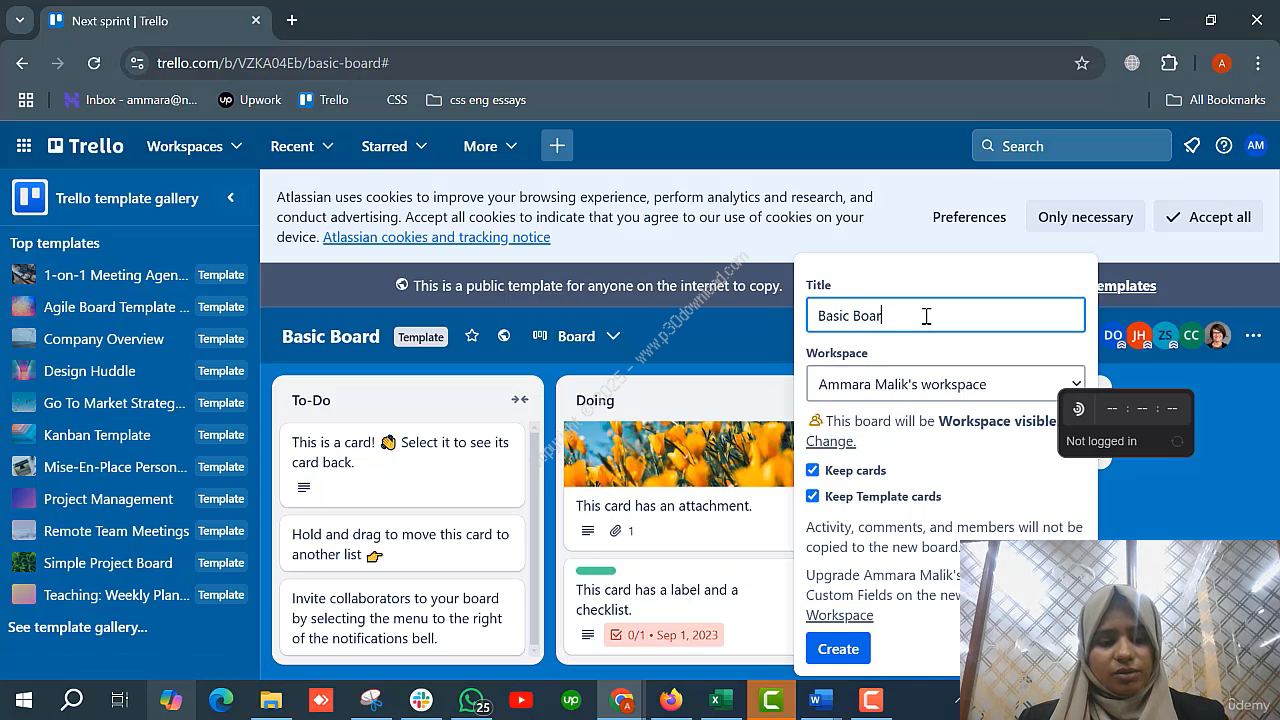Uncheck the Keep cards checkbox
The width and height of the screenshot is (1280, 720).
(813, 470)
